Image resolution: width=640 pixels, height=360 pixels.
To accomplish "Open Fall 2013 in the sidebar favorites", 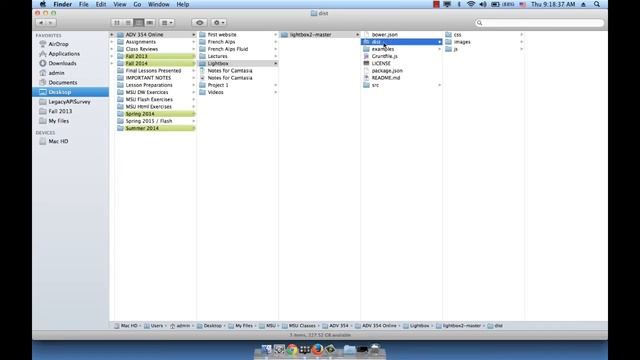I will tap(60, 111).
